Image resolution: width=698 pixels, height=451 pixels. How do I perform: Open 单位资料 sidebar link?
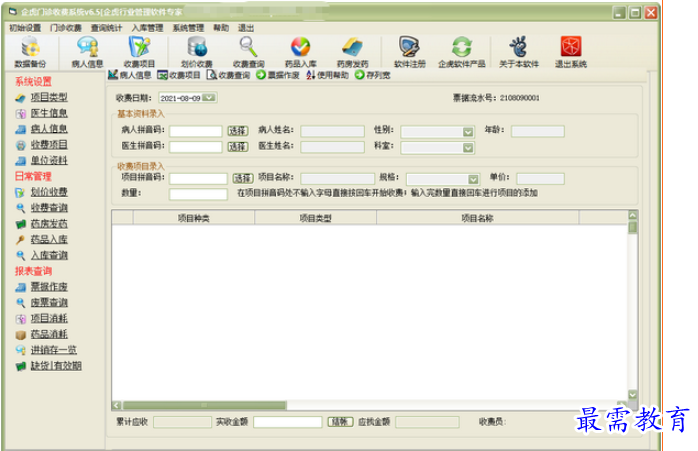click(x=49, y=160)
